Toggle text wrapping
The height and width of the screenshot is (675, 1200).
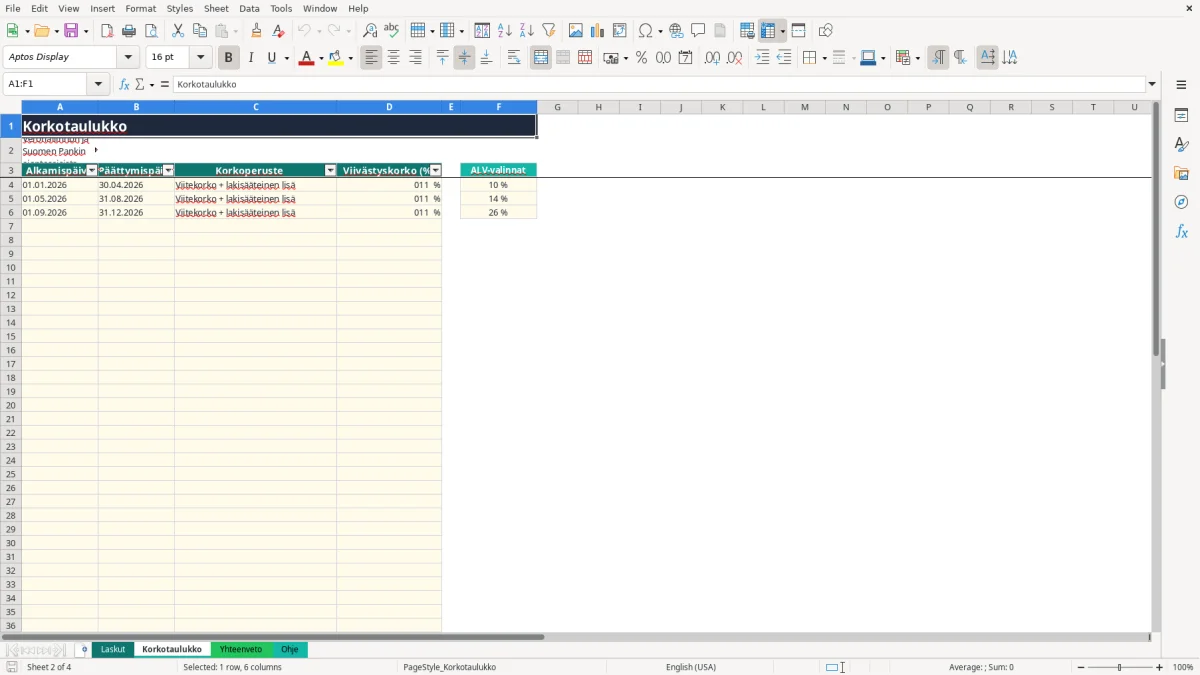[x=514, y=58]
